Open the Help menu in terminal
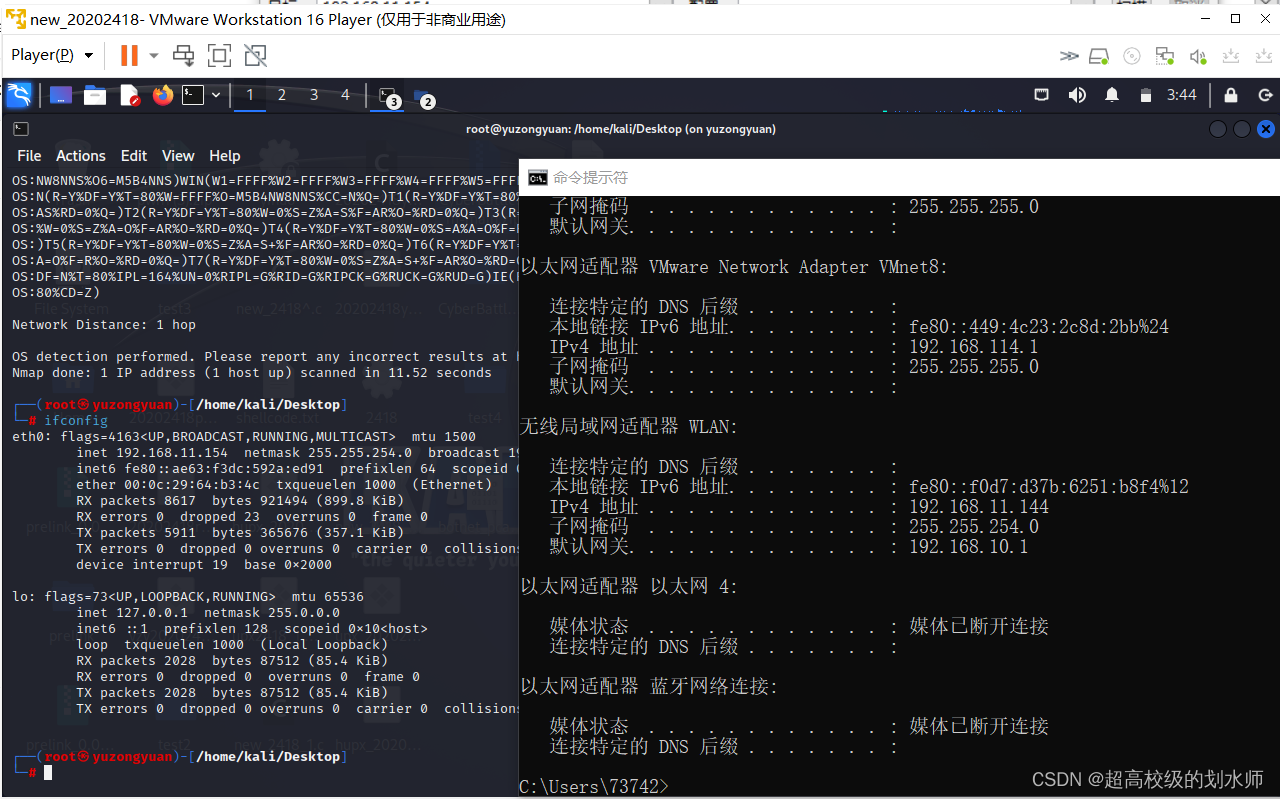 pyautogui.click(x=224, y=156)
